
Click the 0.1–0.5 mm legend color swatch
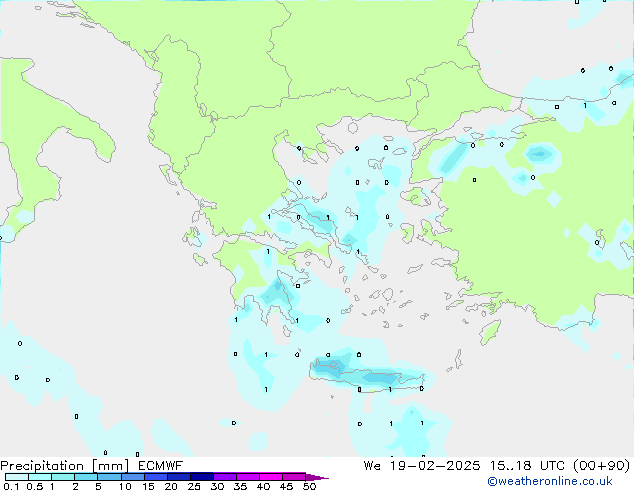click(x=17, y=477)
